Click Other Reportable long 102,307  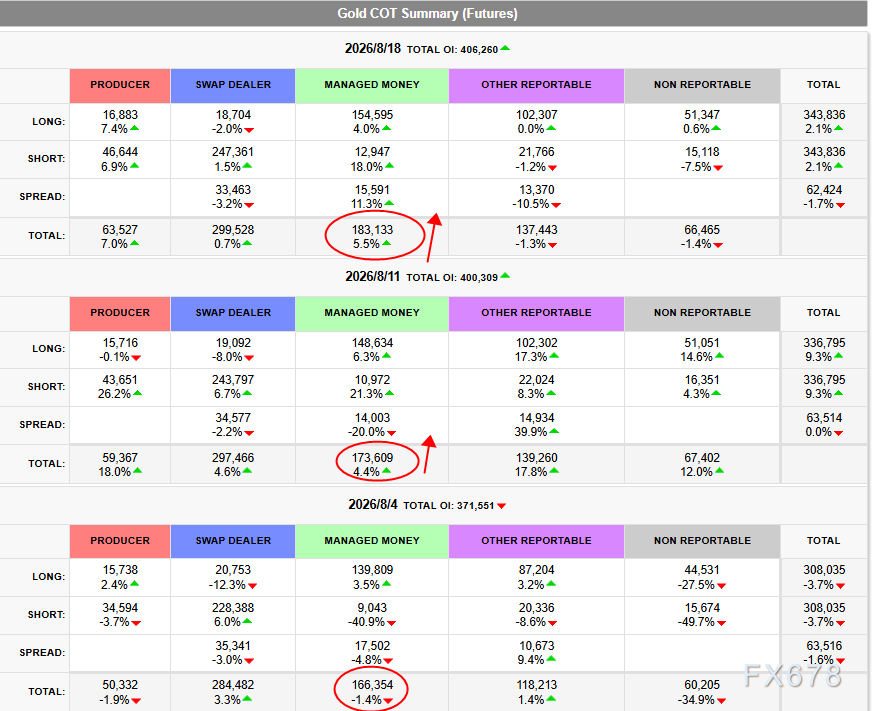coord(536,115)
